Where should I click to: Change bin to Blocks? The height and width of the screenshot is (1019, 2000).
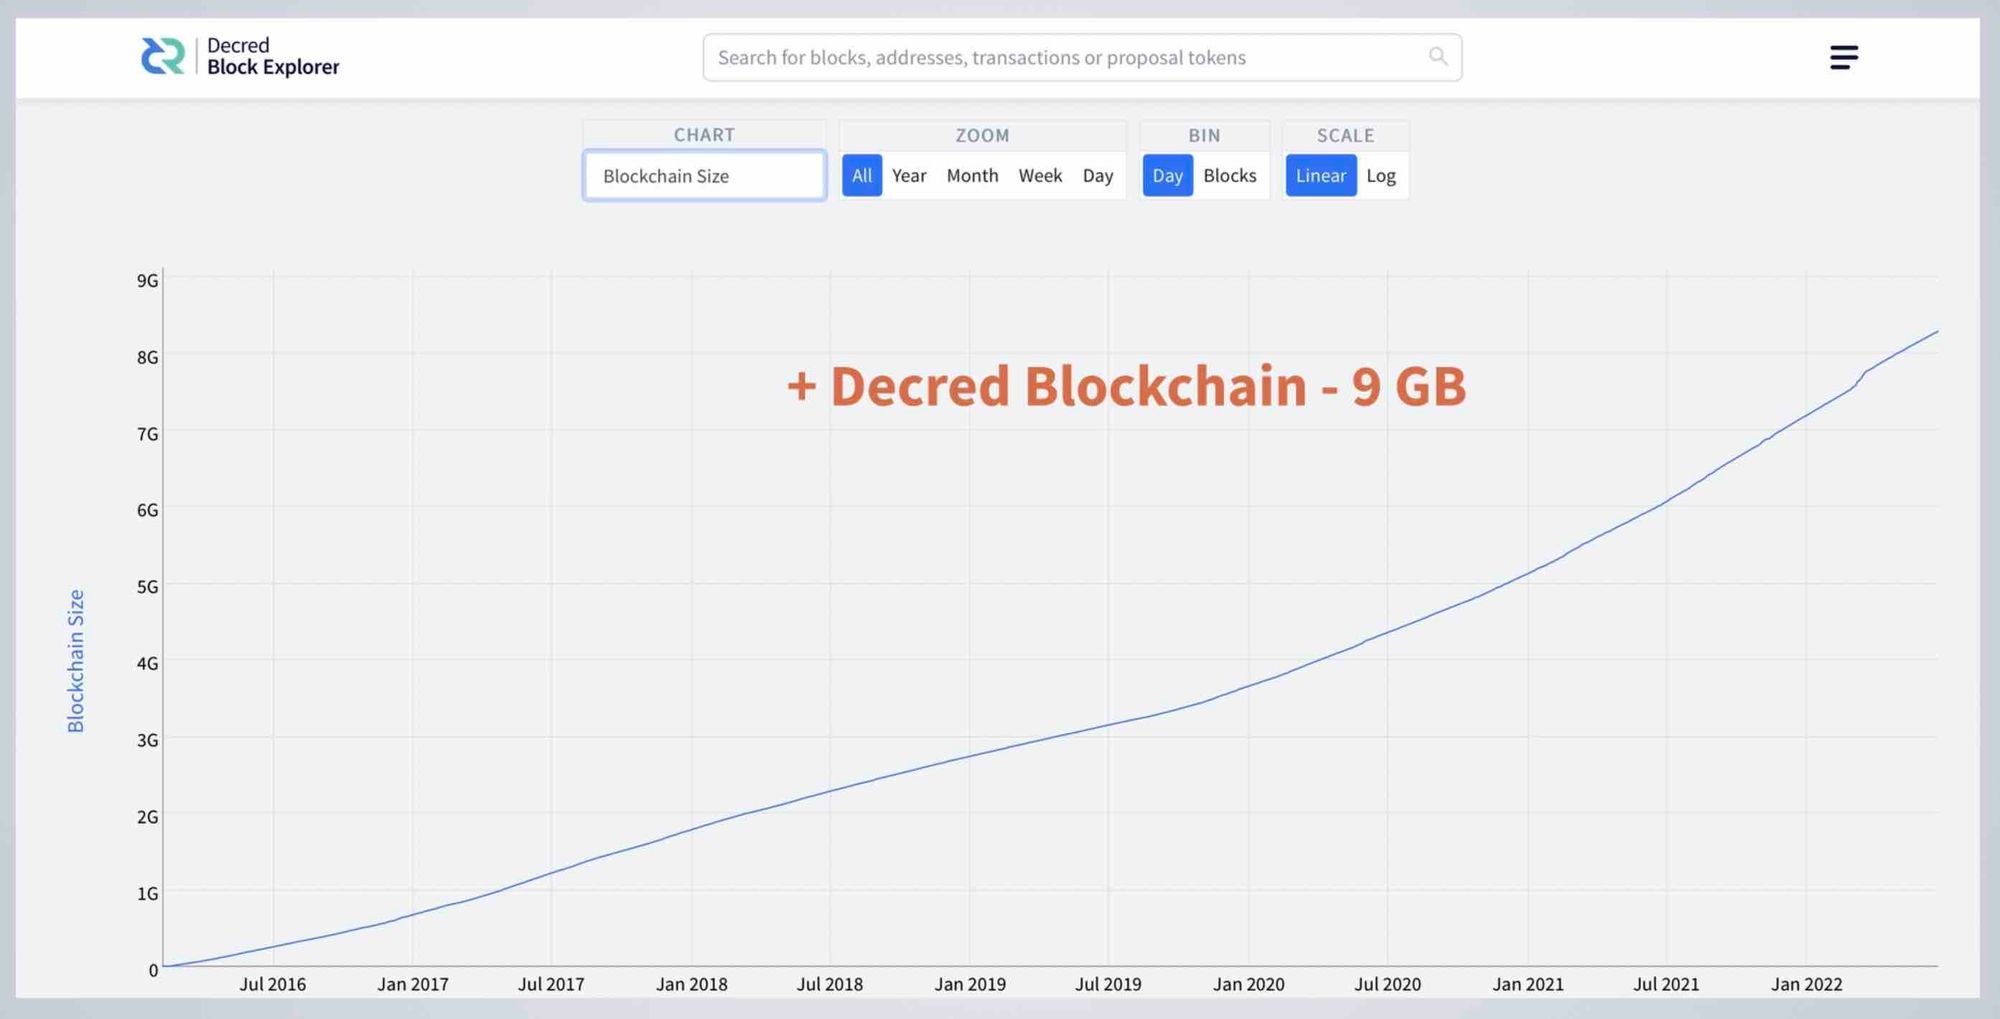[1229, 176]
